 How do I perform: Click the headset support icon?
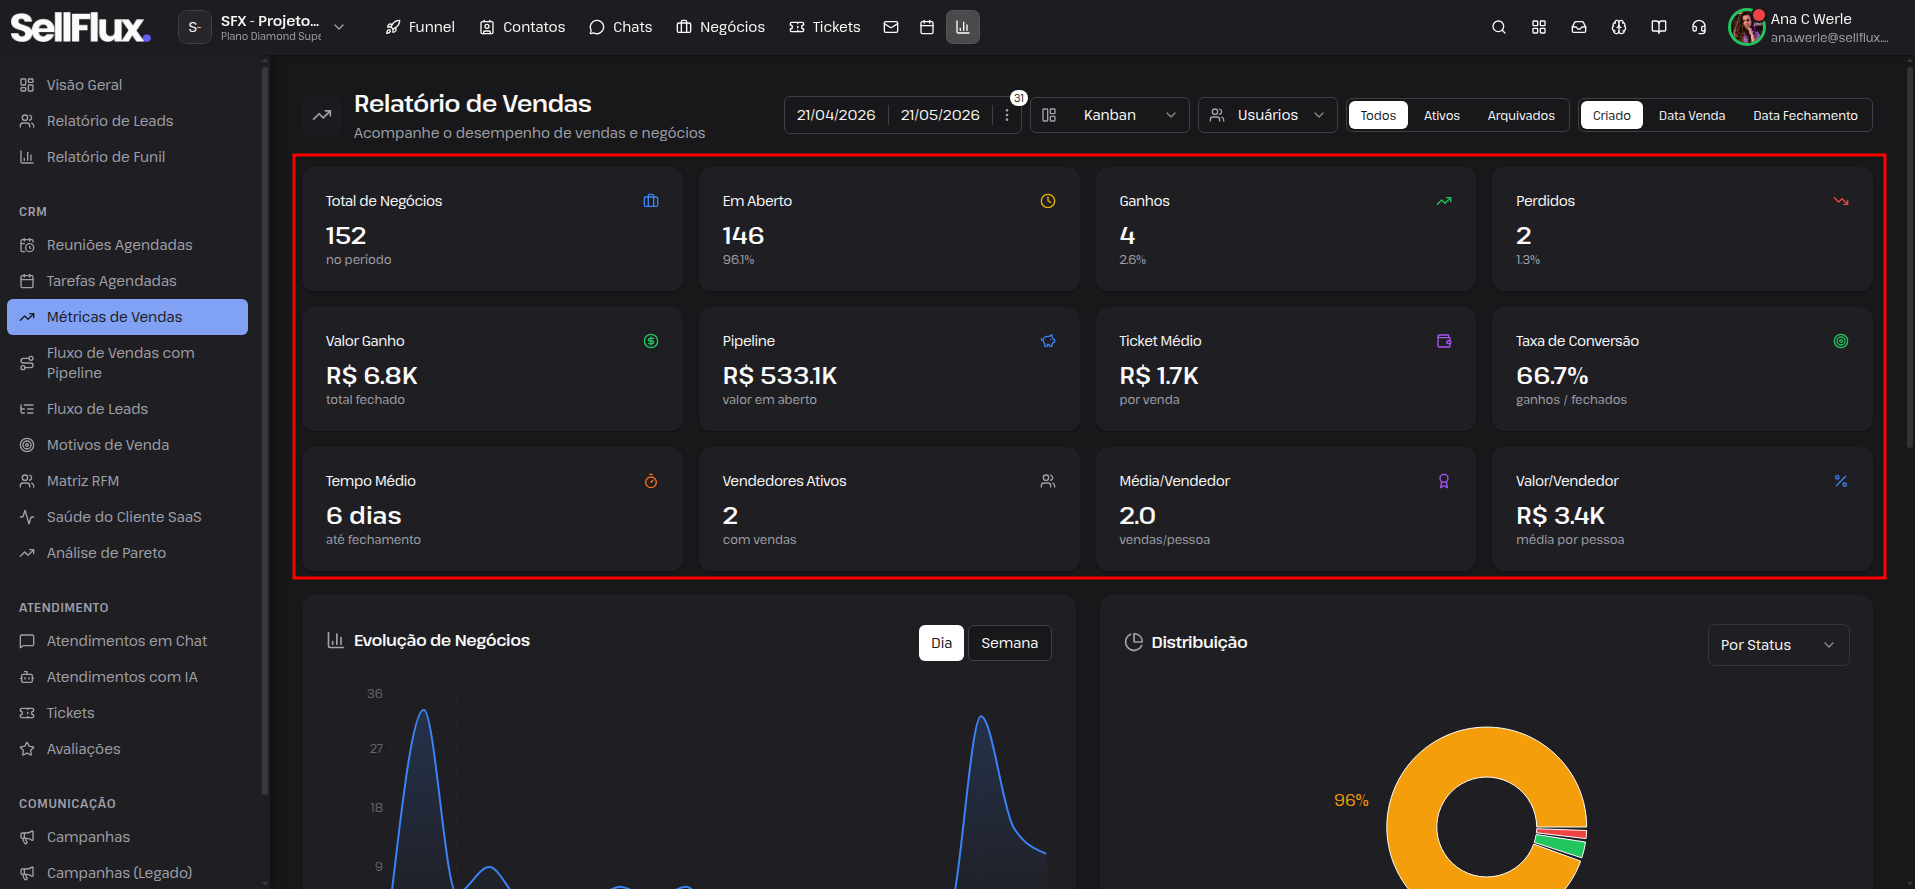click(1698, 27)
